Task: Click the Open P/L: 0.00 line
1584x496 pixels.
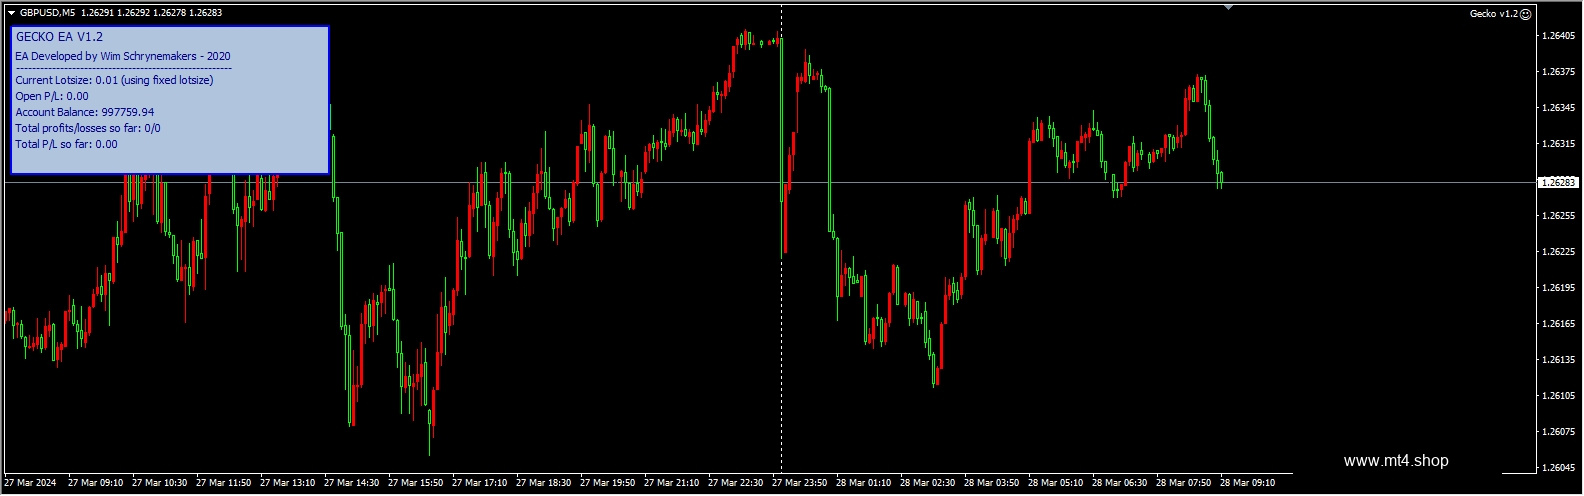Action: 52,96
